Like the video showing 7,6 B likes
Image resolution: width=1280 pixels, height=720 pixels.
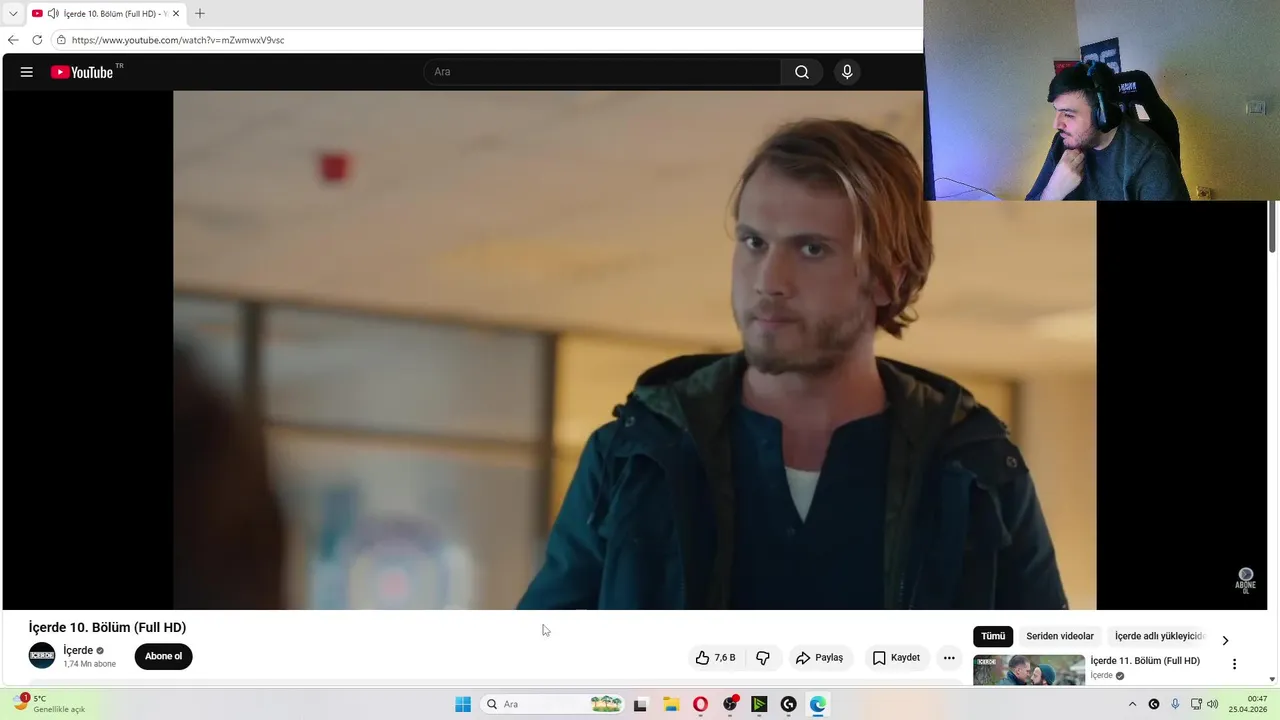pyautogui.click(x=716, y=658)
